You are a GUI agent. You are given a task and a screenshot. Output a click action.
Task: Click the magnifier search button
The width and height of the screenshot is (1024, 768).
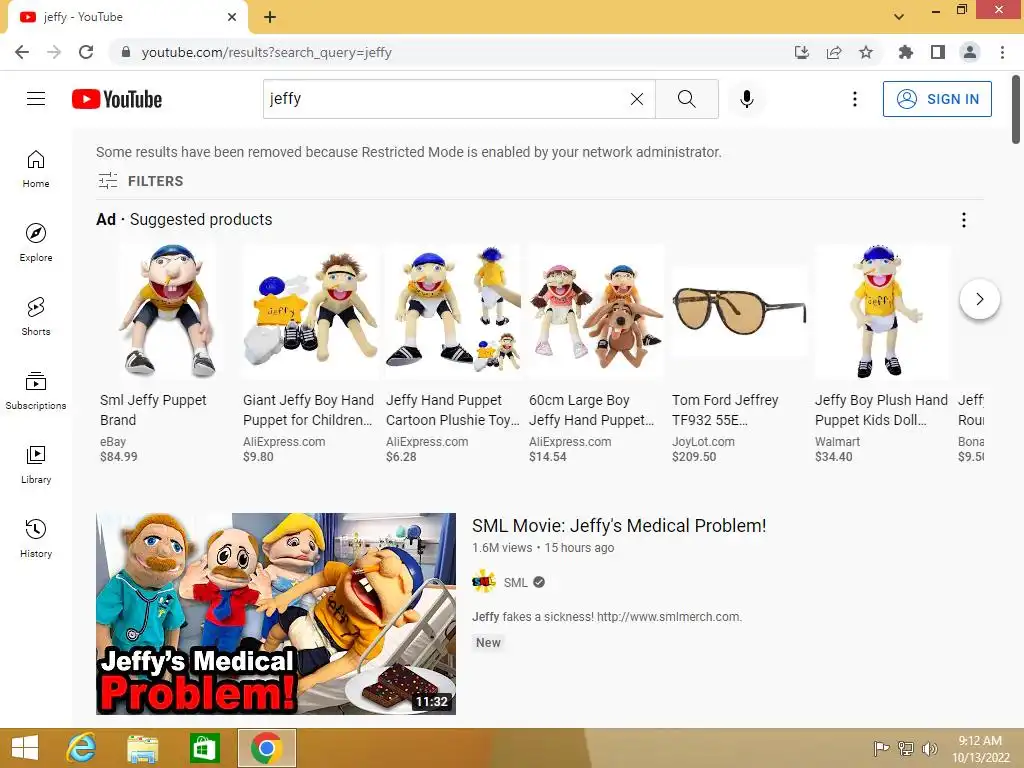pyautogui.click(x=686, y=99)
